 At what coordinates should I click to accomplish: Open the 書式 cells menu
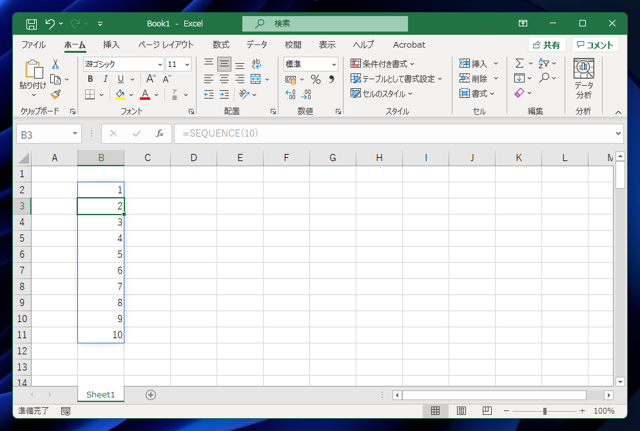point(477,93)
